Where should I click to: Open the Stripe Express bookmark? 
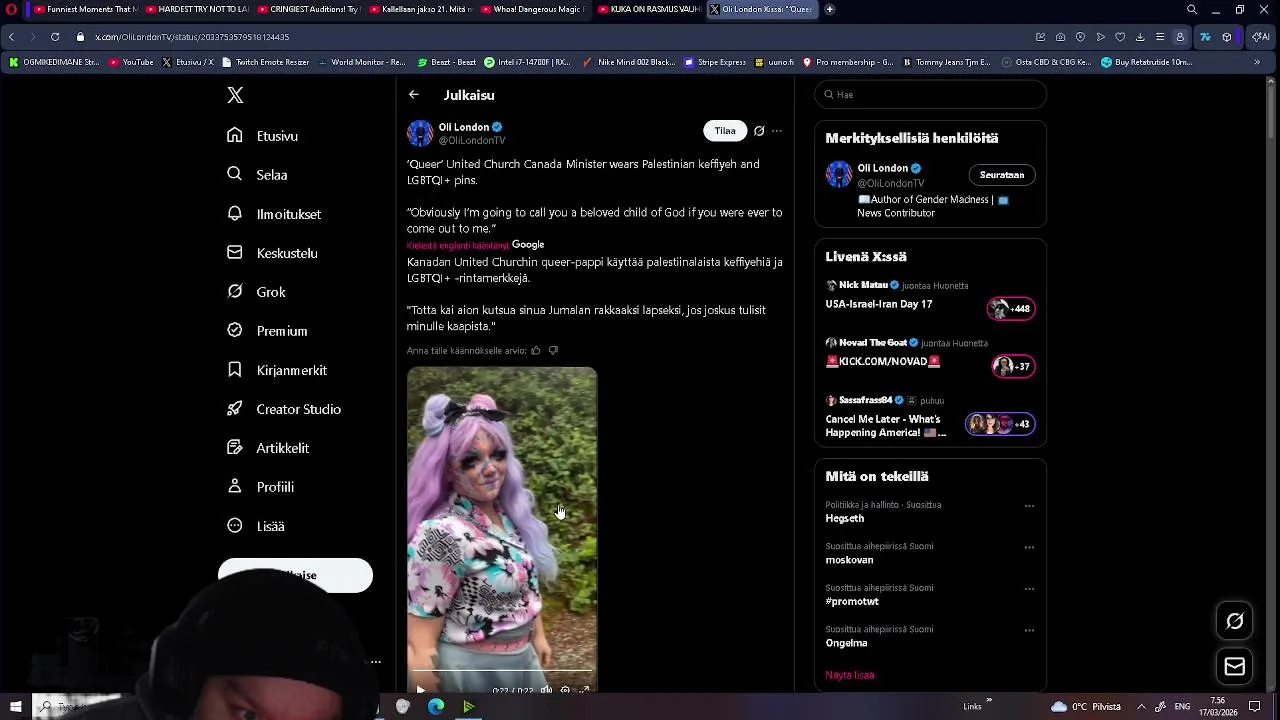tap(715, 62)
